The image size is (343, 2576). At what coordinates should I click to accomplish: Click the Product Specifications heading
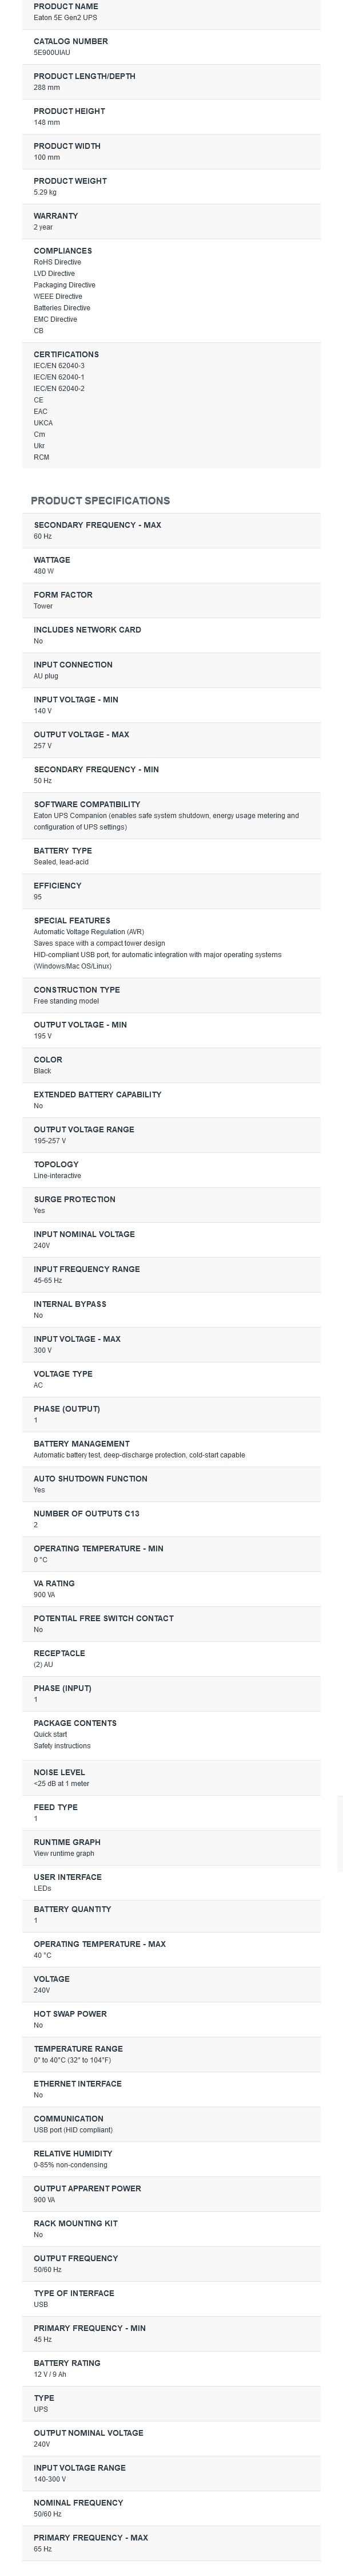point(100,501)
